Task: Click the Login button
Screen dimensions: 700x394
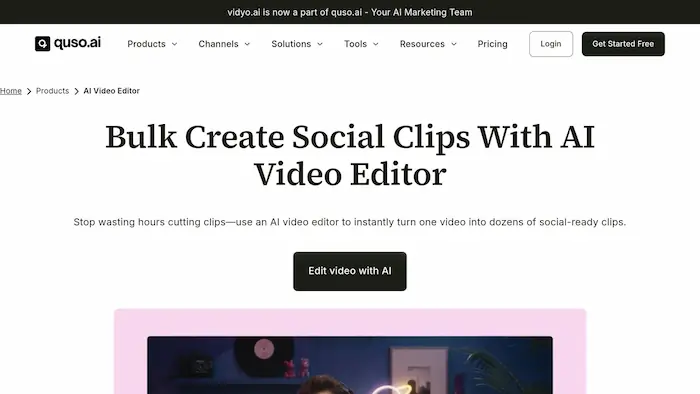Action: click(551, 44)
